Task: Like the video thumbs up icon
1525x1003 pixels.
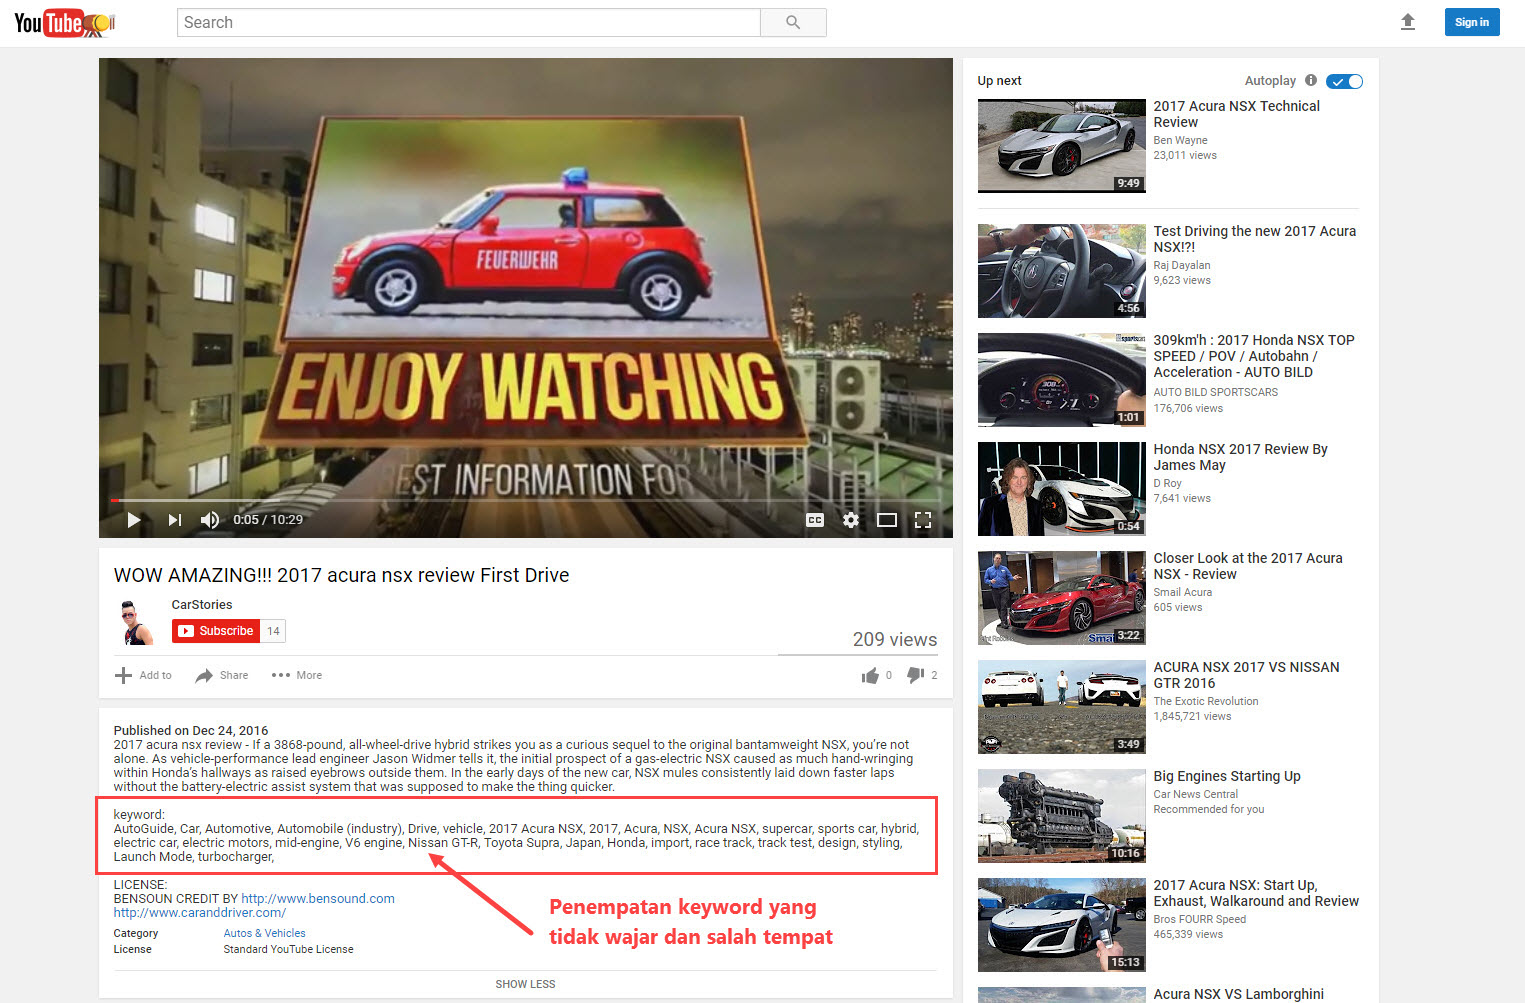Action: tap(870, 676)
